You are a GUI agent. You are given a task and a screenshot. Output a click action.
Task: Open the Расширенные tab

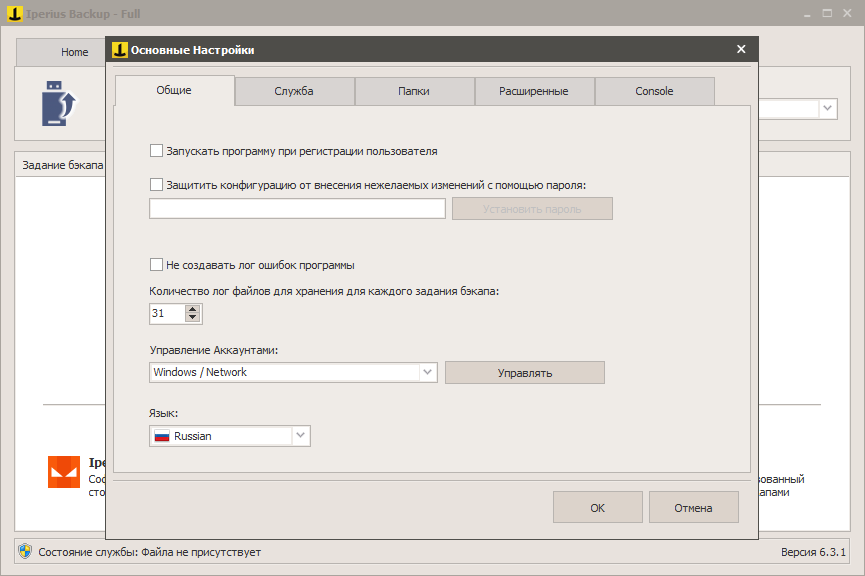pyautogui.click(x=534, y=91)
